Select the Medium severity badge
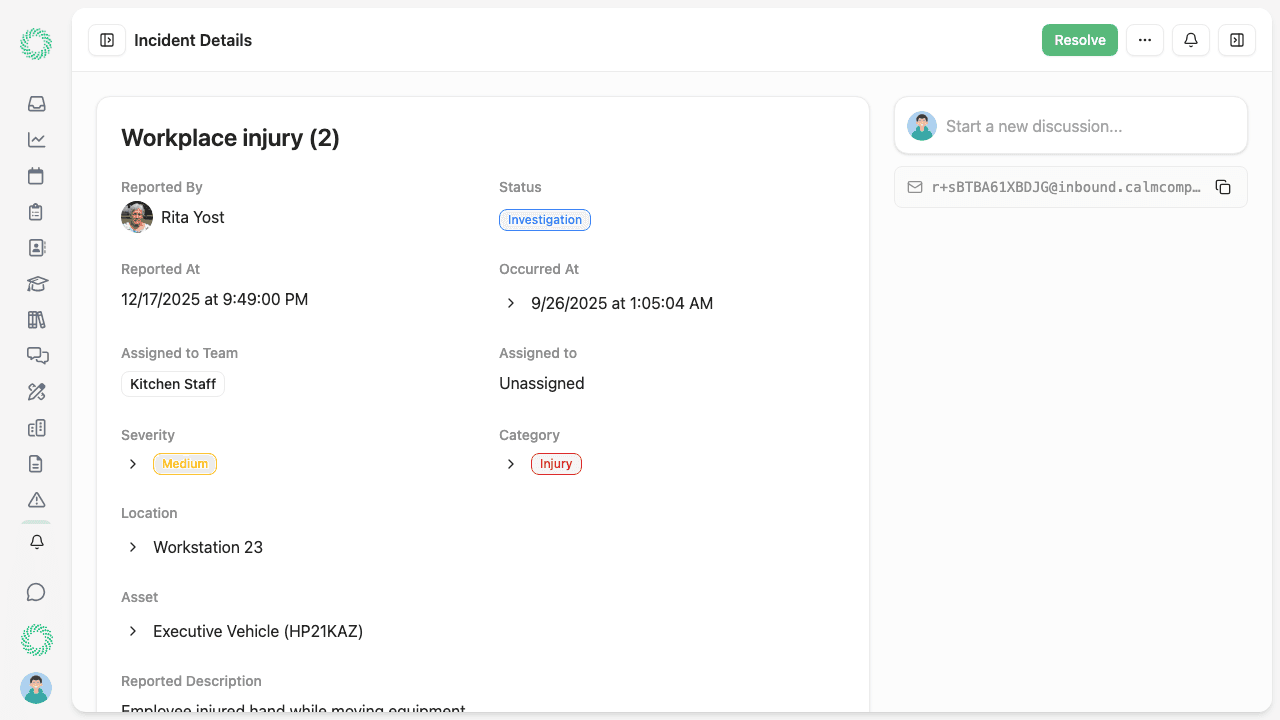 tap(184, 463)
